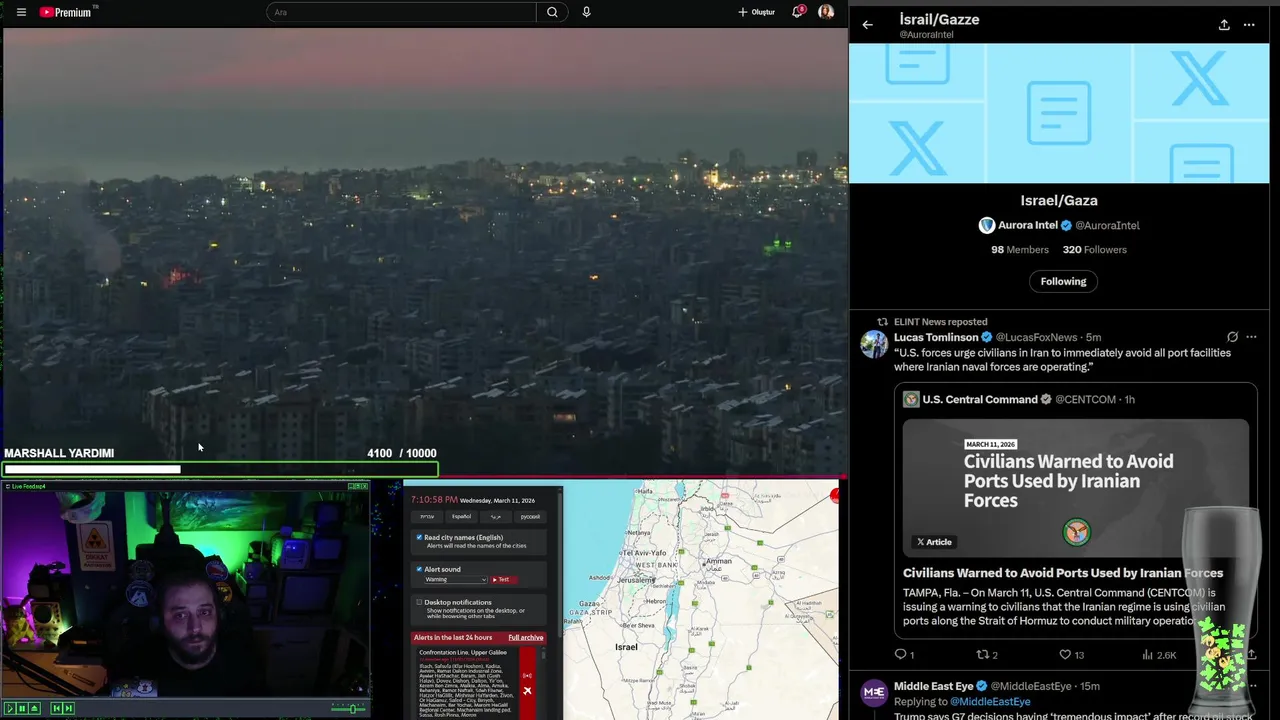Click the Following button on the list
The image size is (1280, 720).
click(1063, 281)
